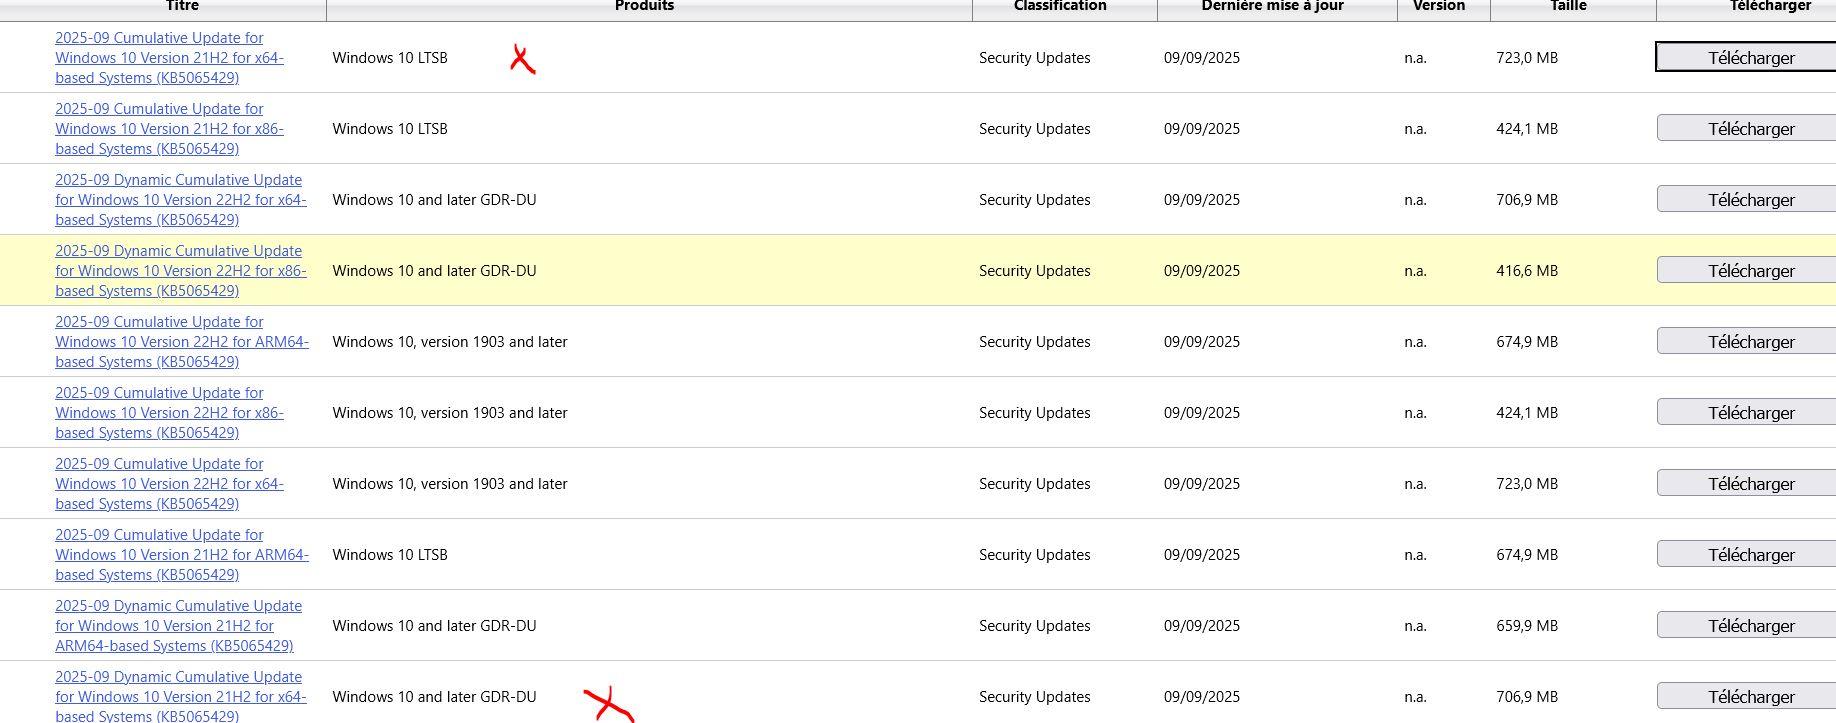
Task: Sort by Dernière mise à jour column header
Action: [x=1272, y=6]
